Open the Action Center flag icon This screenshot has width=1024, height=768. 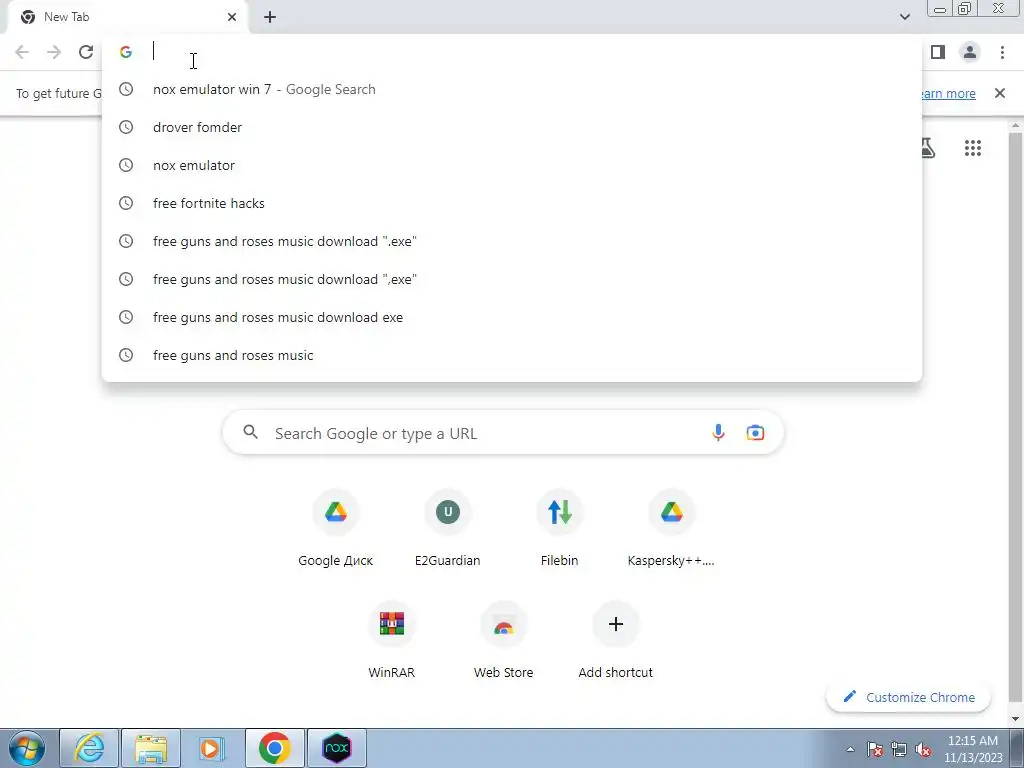(875, 749)
